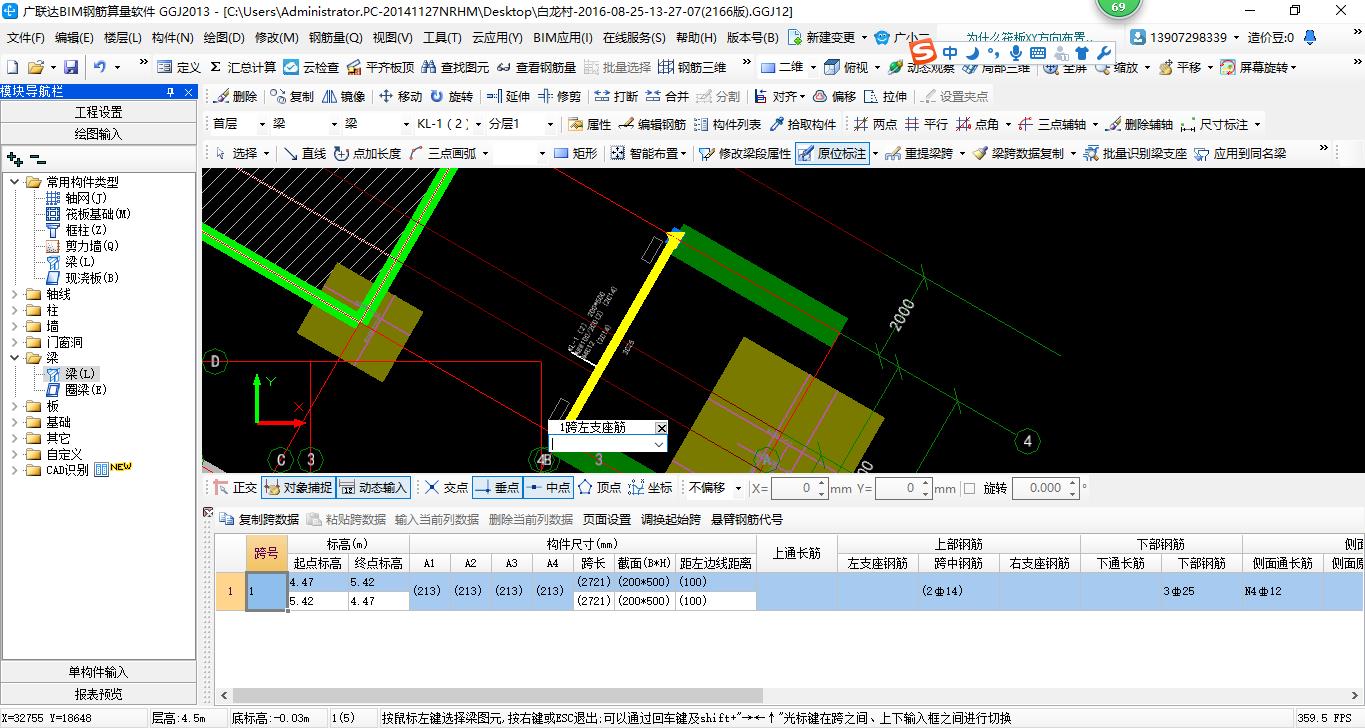Viewport: 1365px width, 728px height.
Task: Open 属性 properties panel
Action: pos(589,125)
